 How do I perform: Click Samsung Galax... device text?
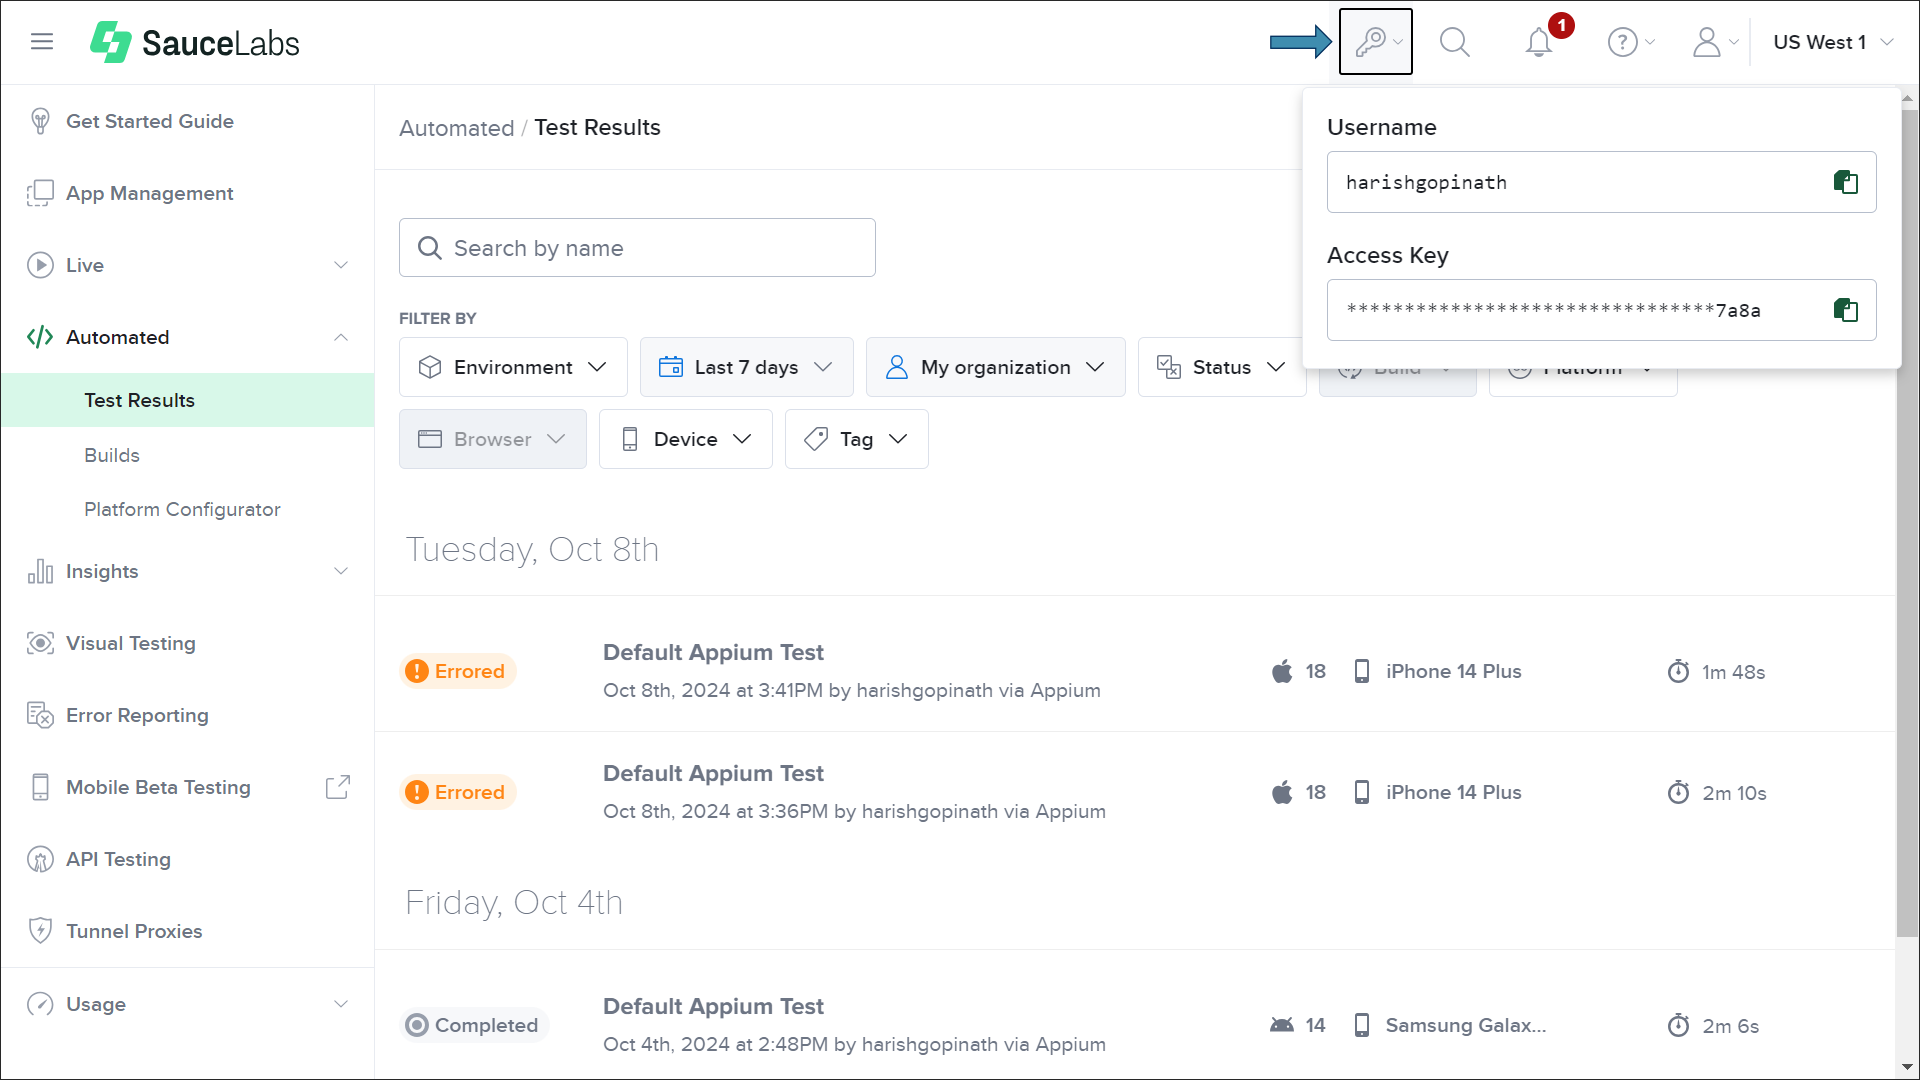(1465, 1025)
